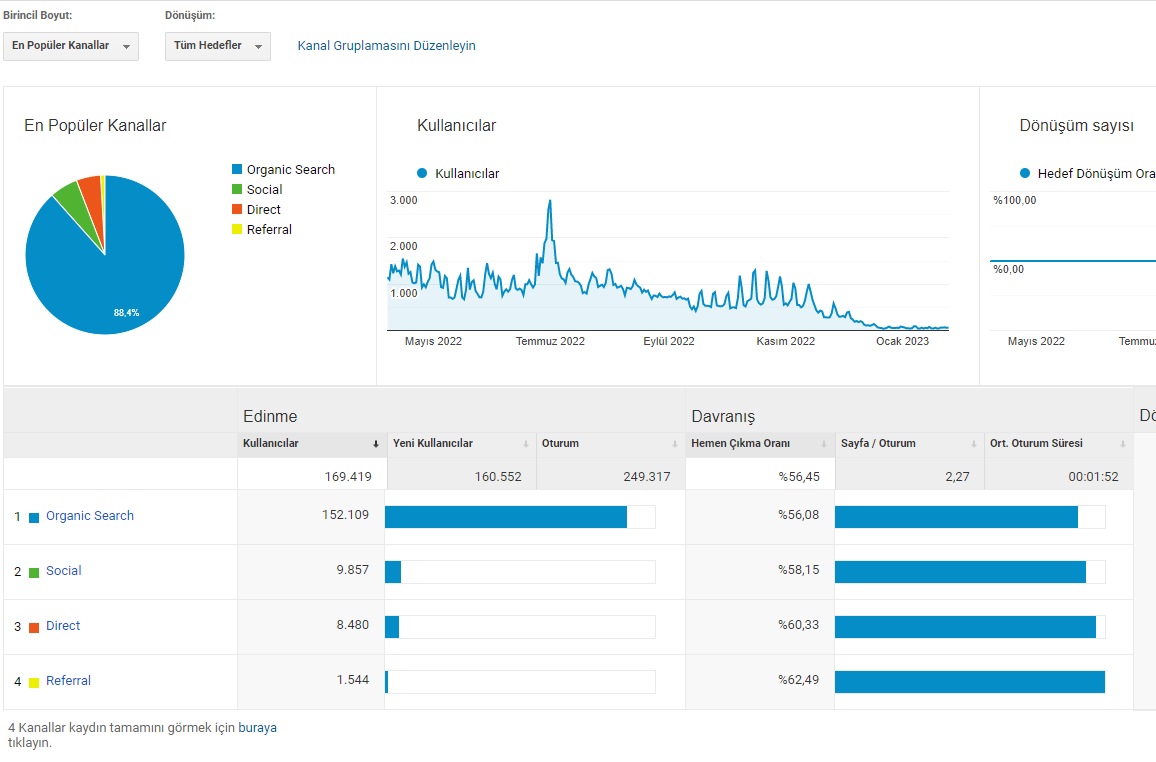Open Organic Search channel row link
This screenshot has height=762, width=1156.
click(90, 516)
